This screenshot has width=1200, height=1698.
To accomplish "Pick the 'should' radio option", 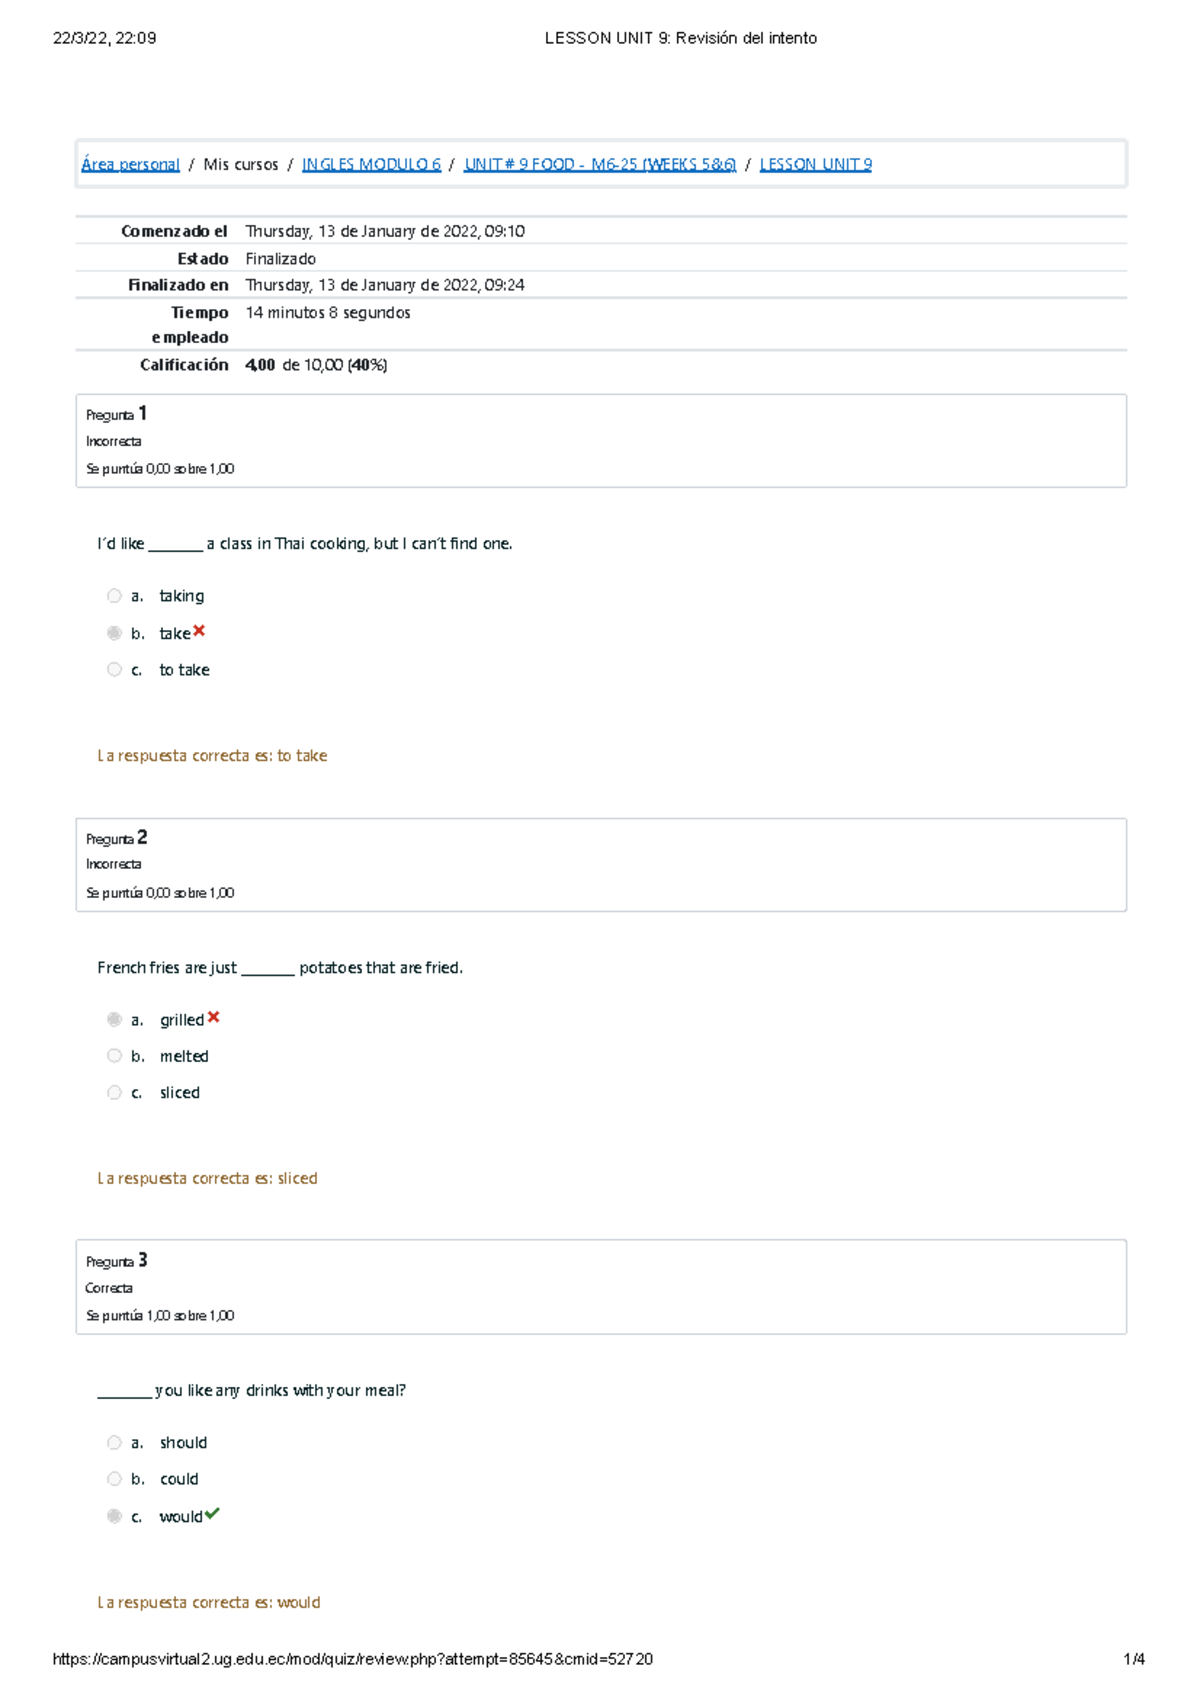I will tap(114, 1443).
